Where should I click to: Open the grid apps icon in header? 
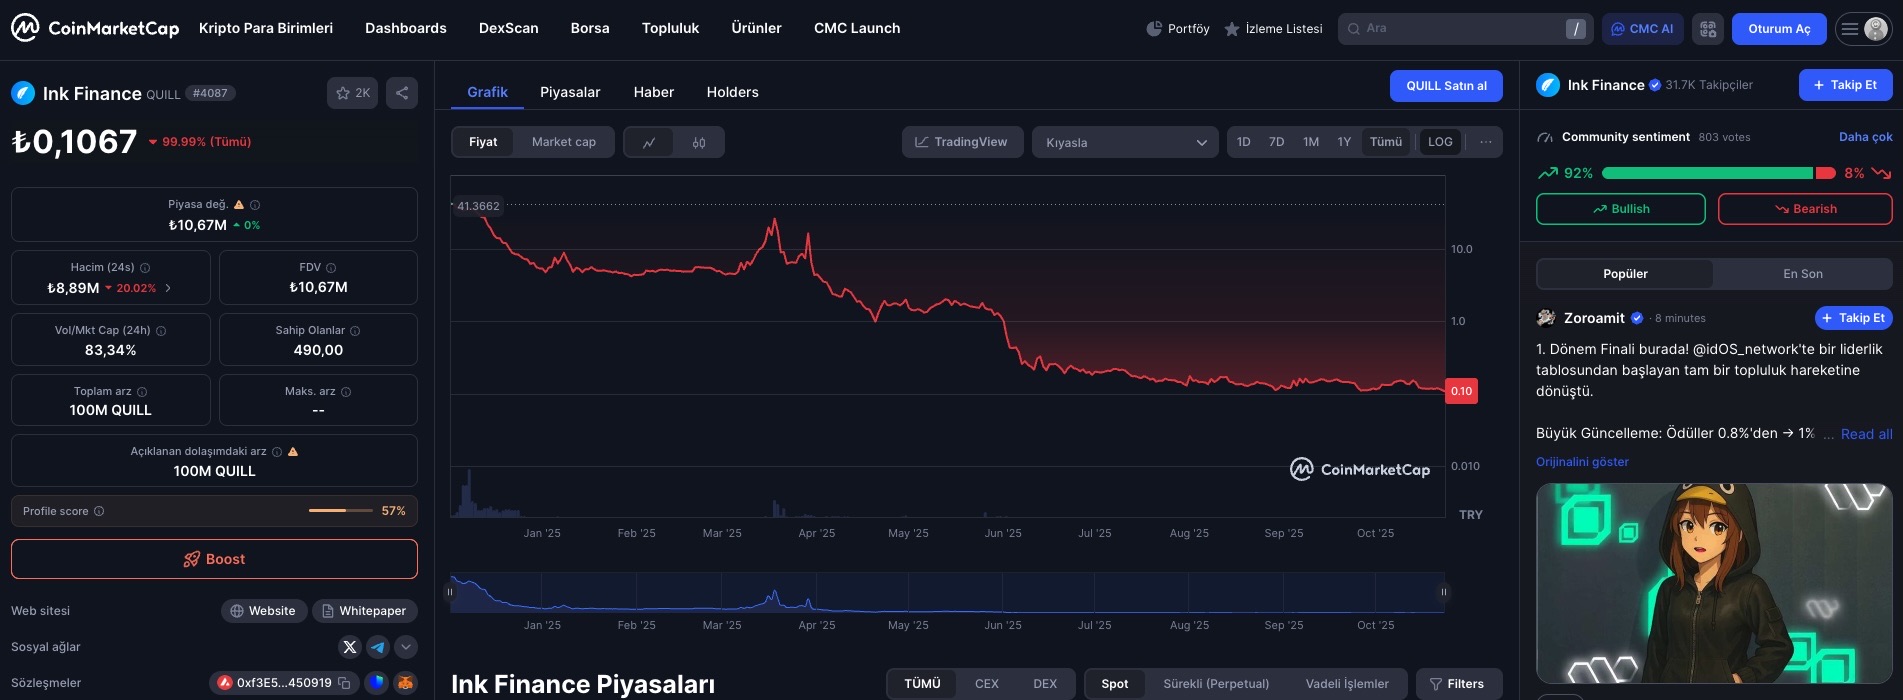pos(1708,29)
